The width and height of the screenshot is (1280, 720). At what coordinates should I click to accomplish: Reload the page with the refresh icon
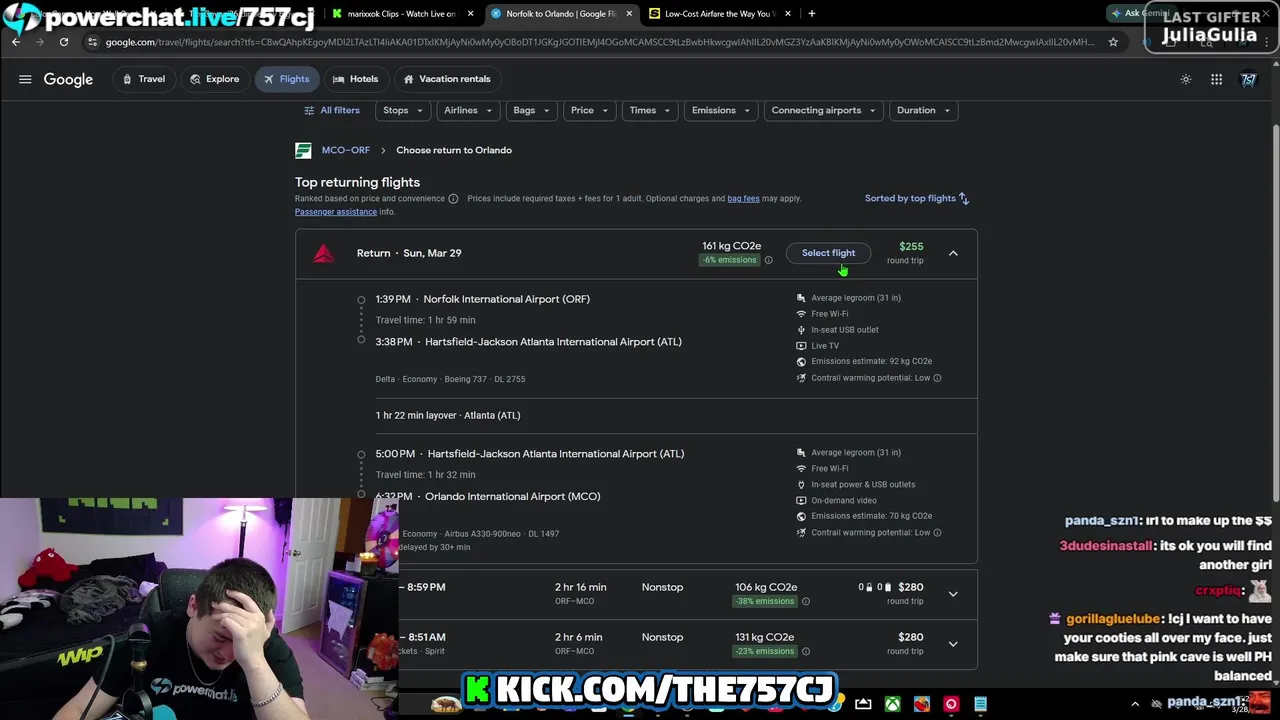64,42
